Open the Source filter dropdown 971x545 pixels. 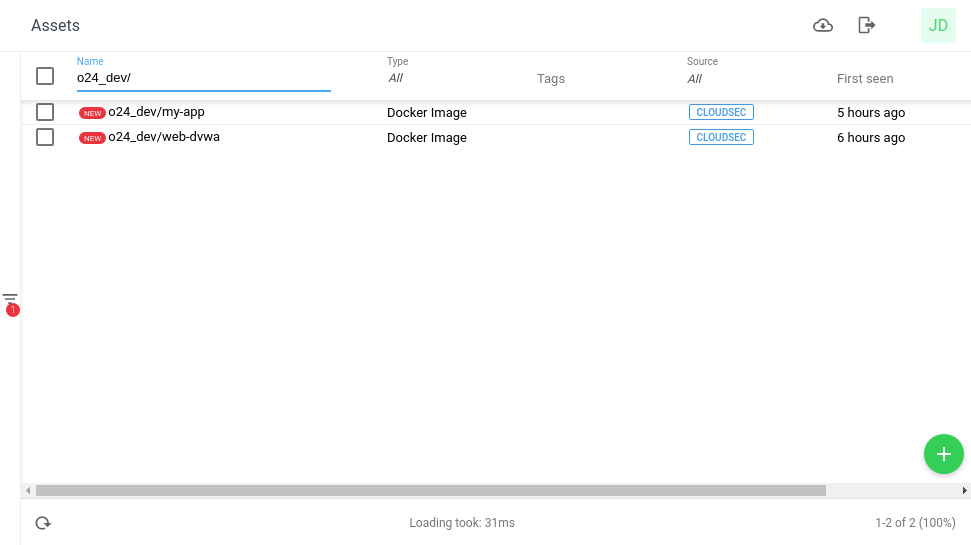750,78
